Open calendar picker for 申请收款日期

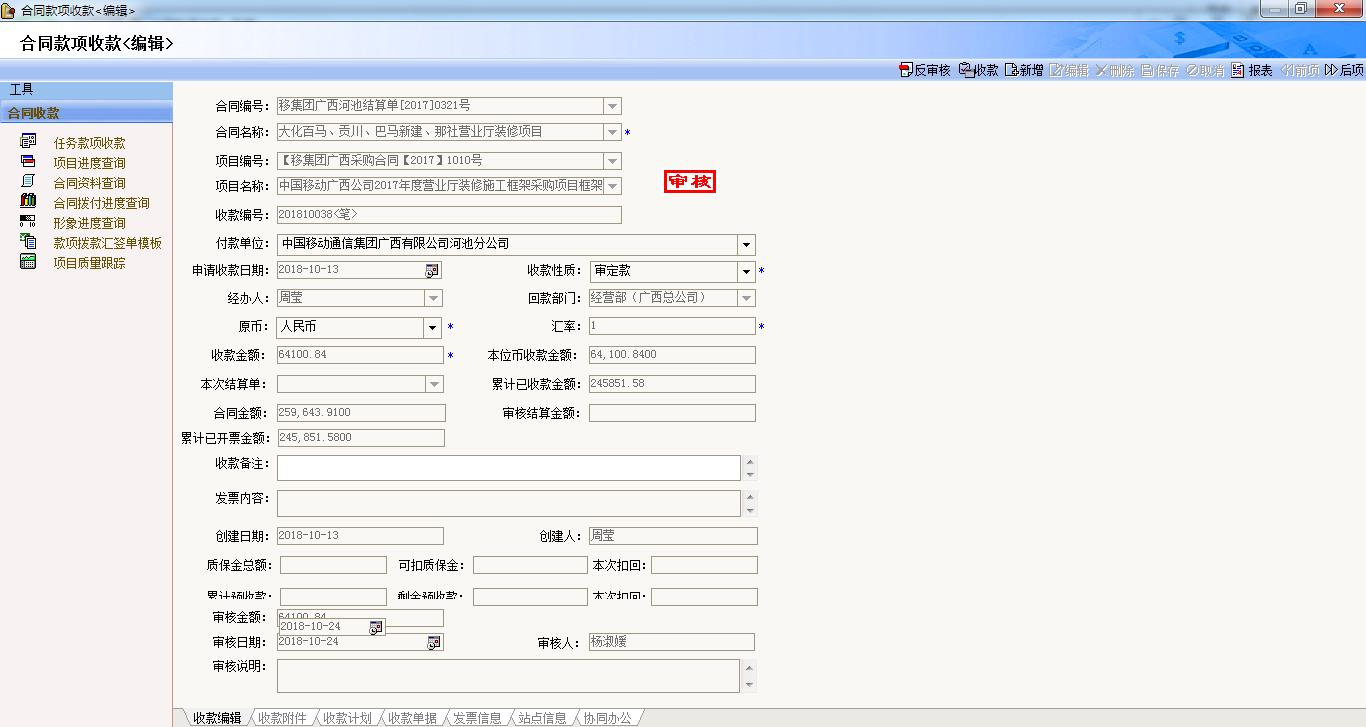432,270
